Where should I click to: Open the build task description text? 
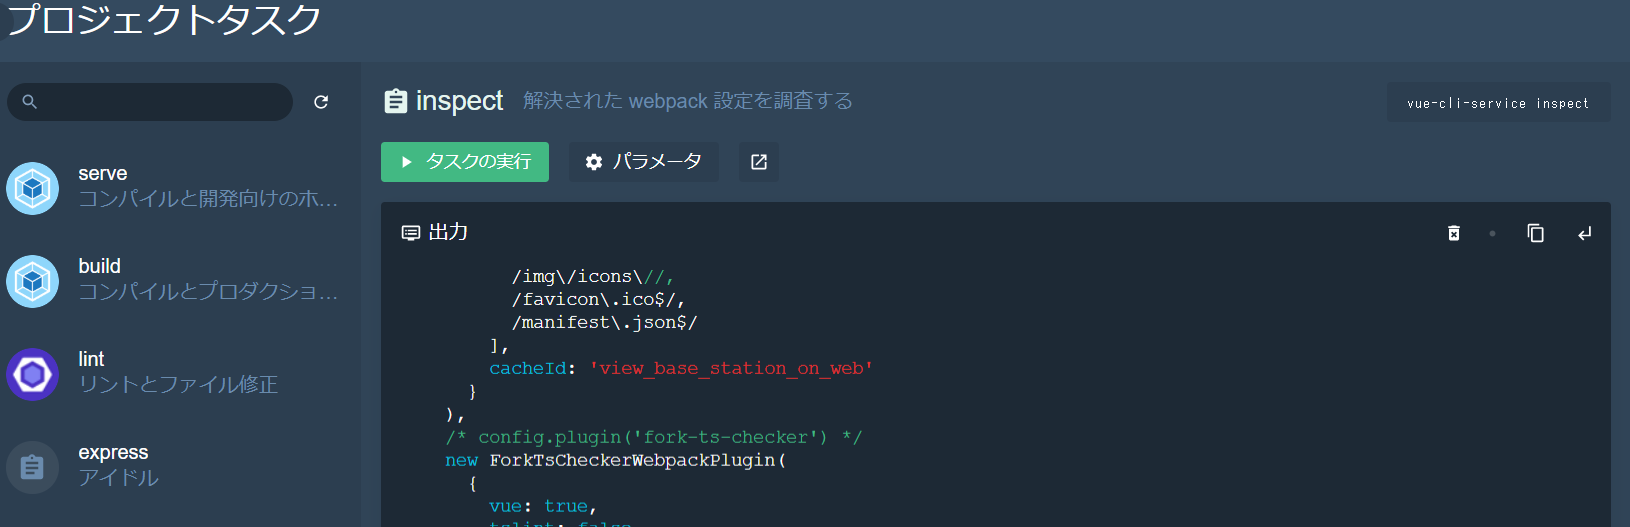click(x=208, y=292)
